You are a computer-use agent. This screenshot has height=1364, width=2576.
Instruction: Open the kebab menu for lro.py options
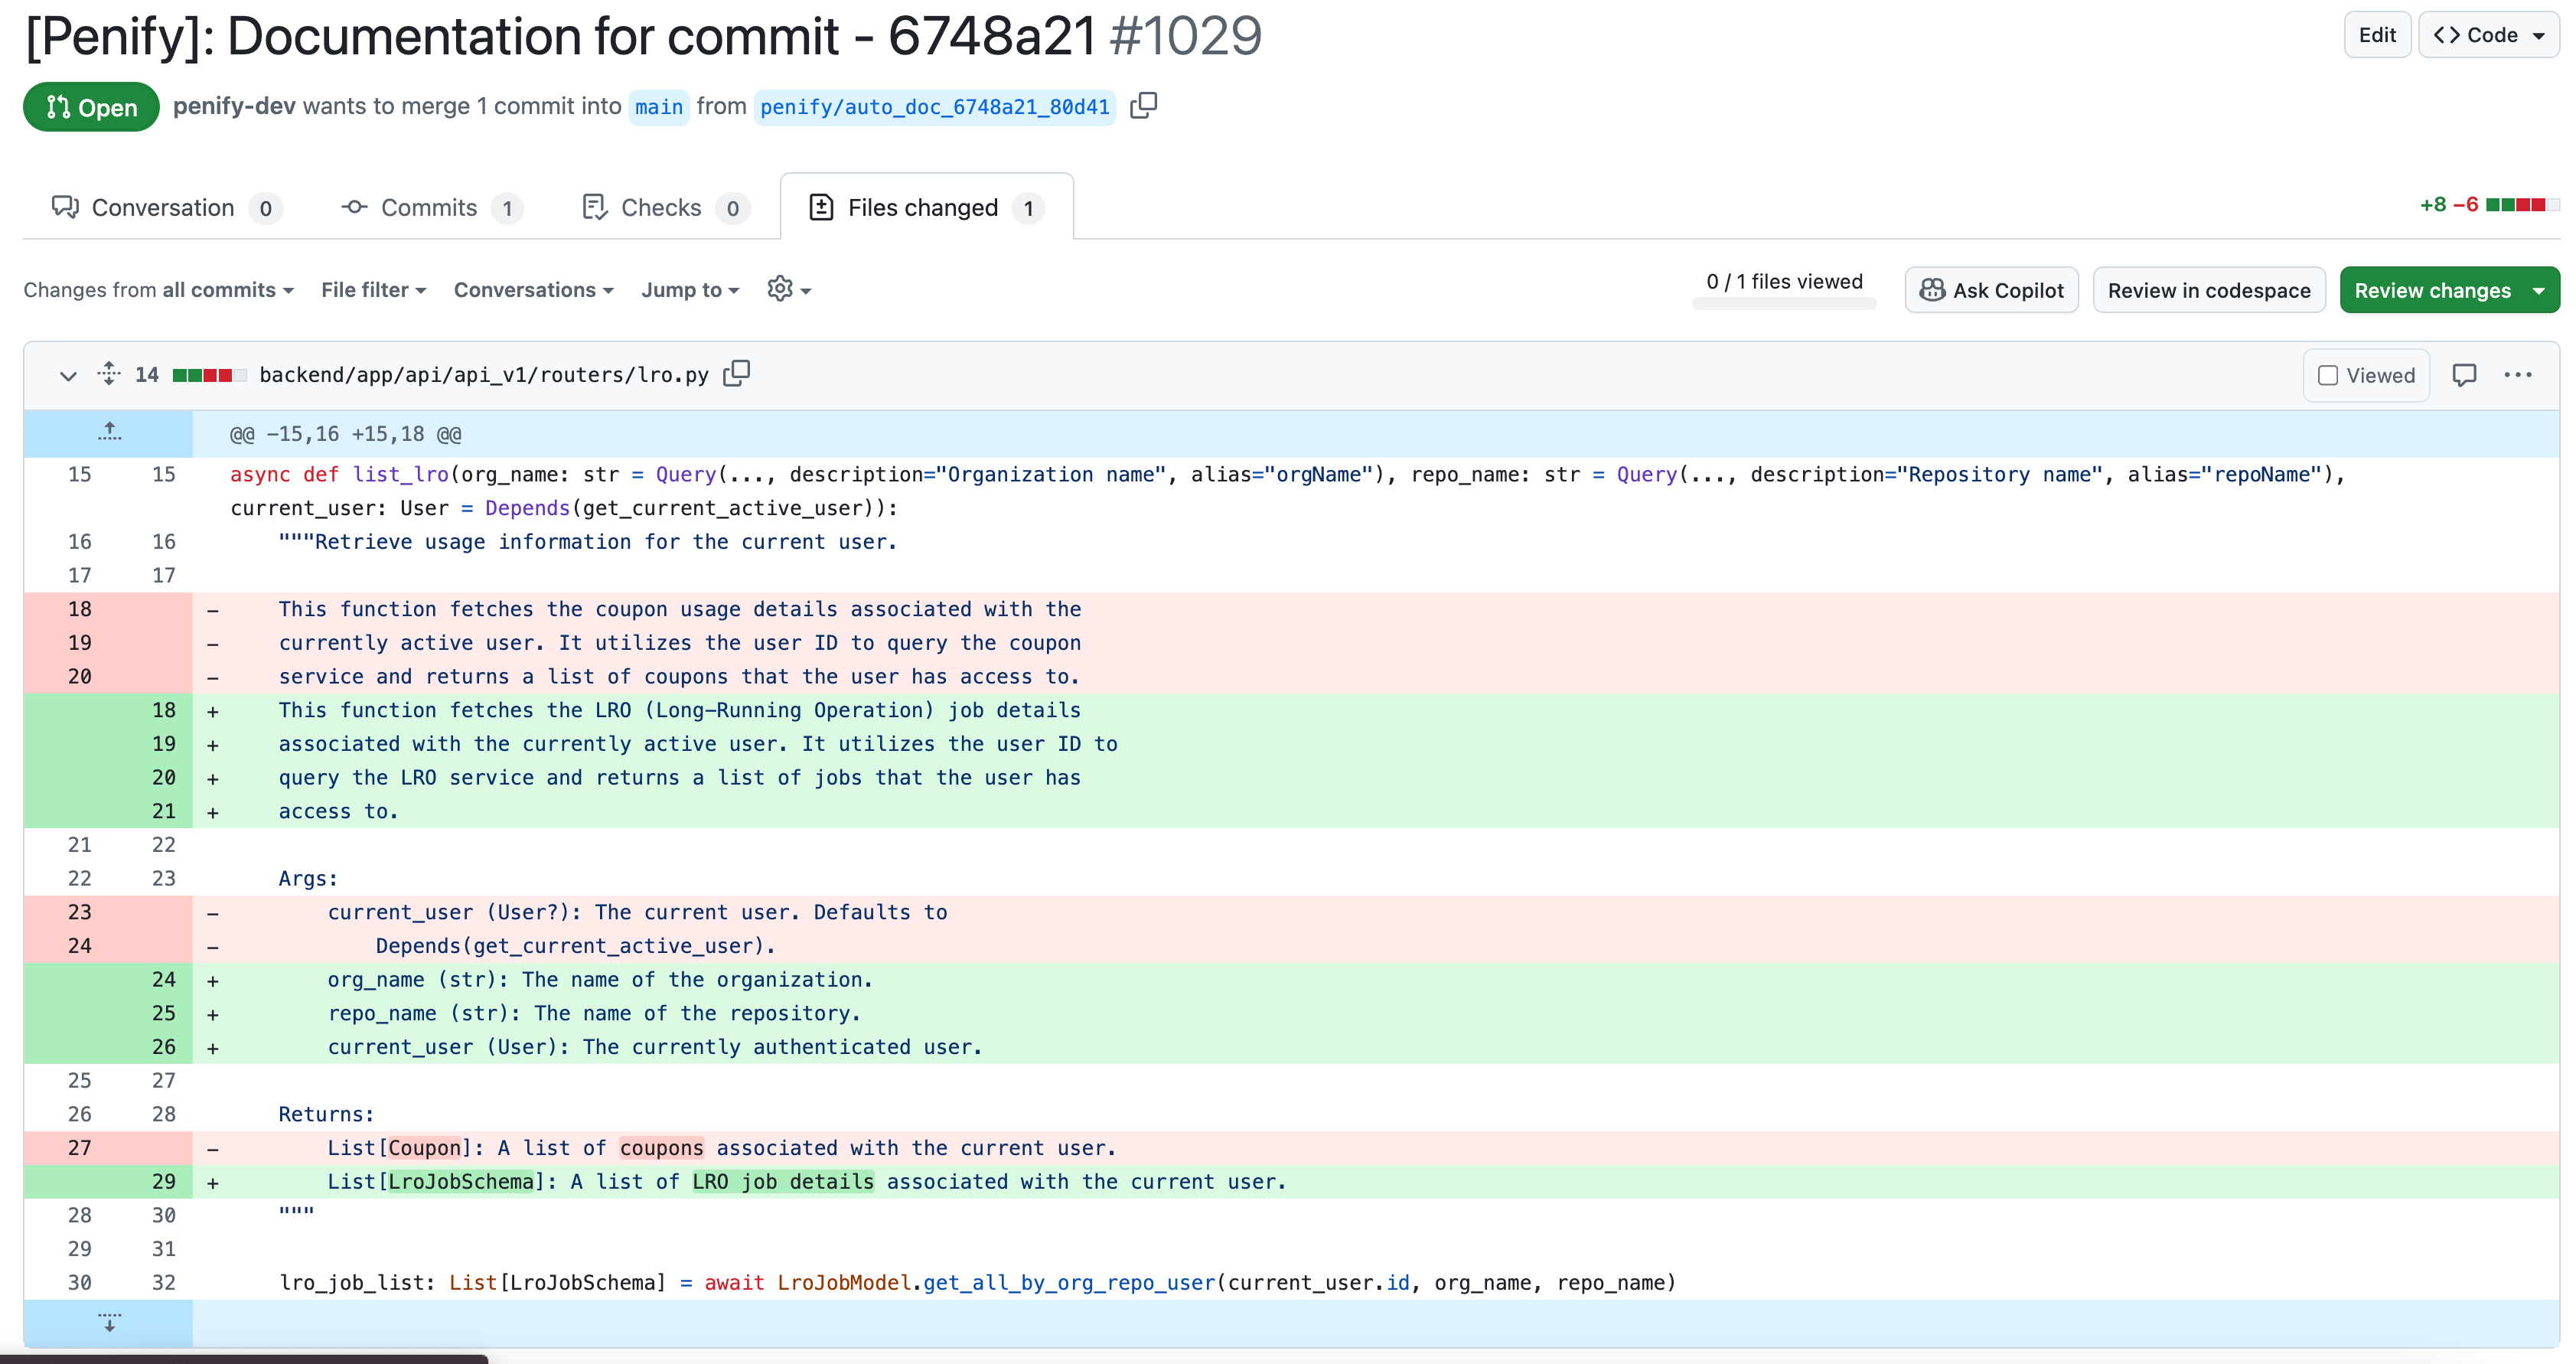pos(2519,375)
